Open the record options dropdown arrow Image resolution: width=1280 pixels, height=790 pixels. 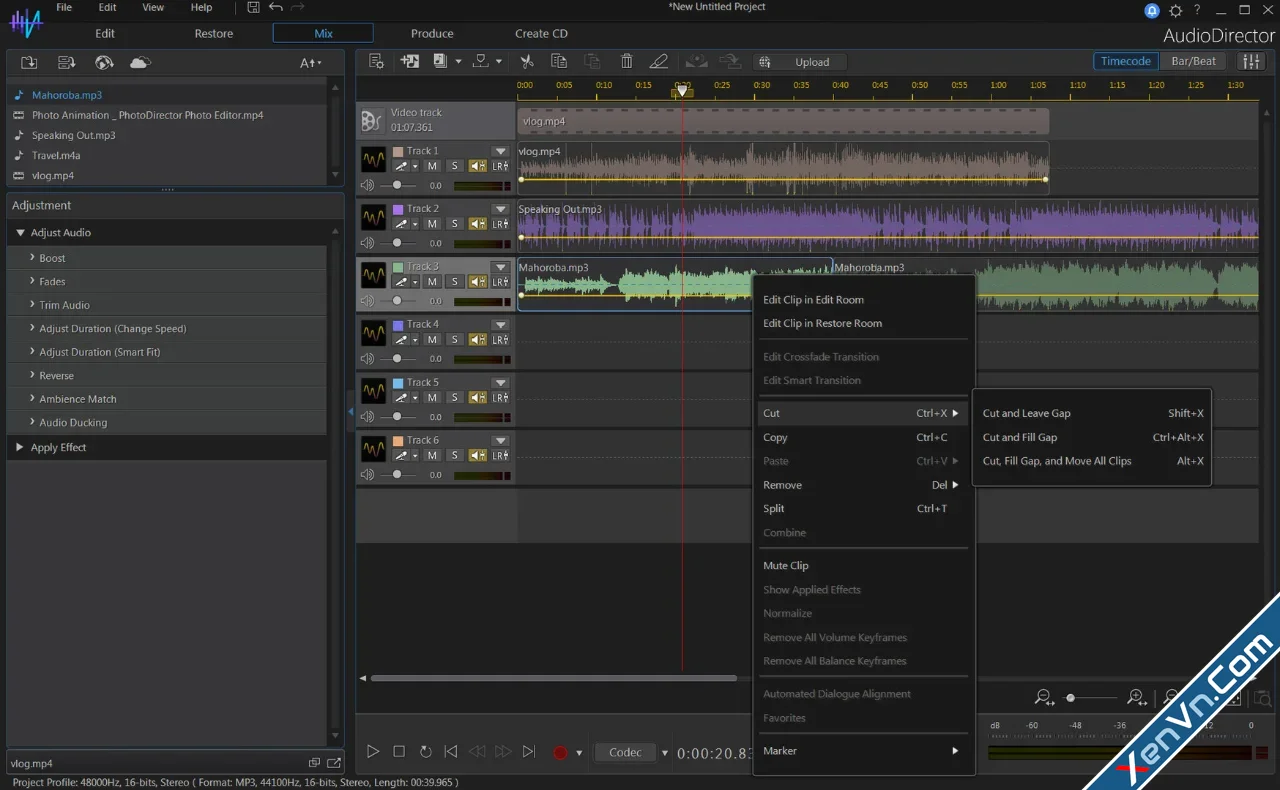tap(579, 753)
